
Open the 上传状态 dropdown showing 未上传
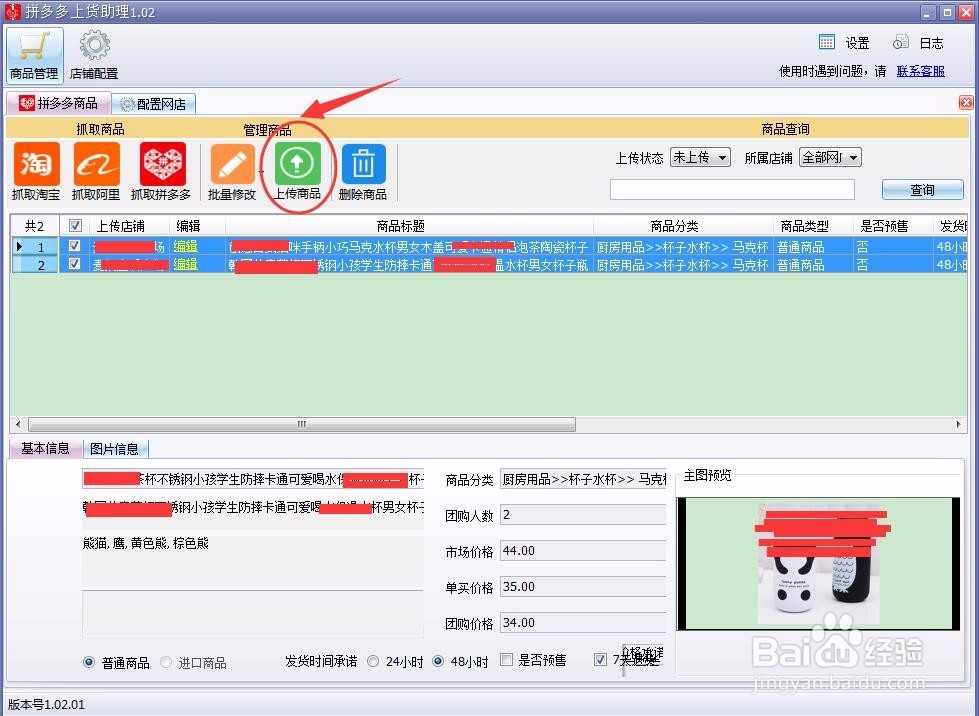tap(700, 157)
